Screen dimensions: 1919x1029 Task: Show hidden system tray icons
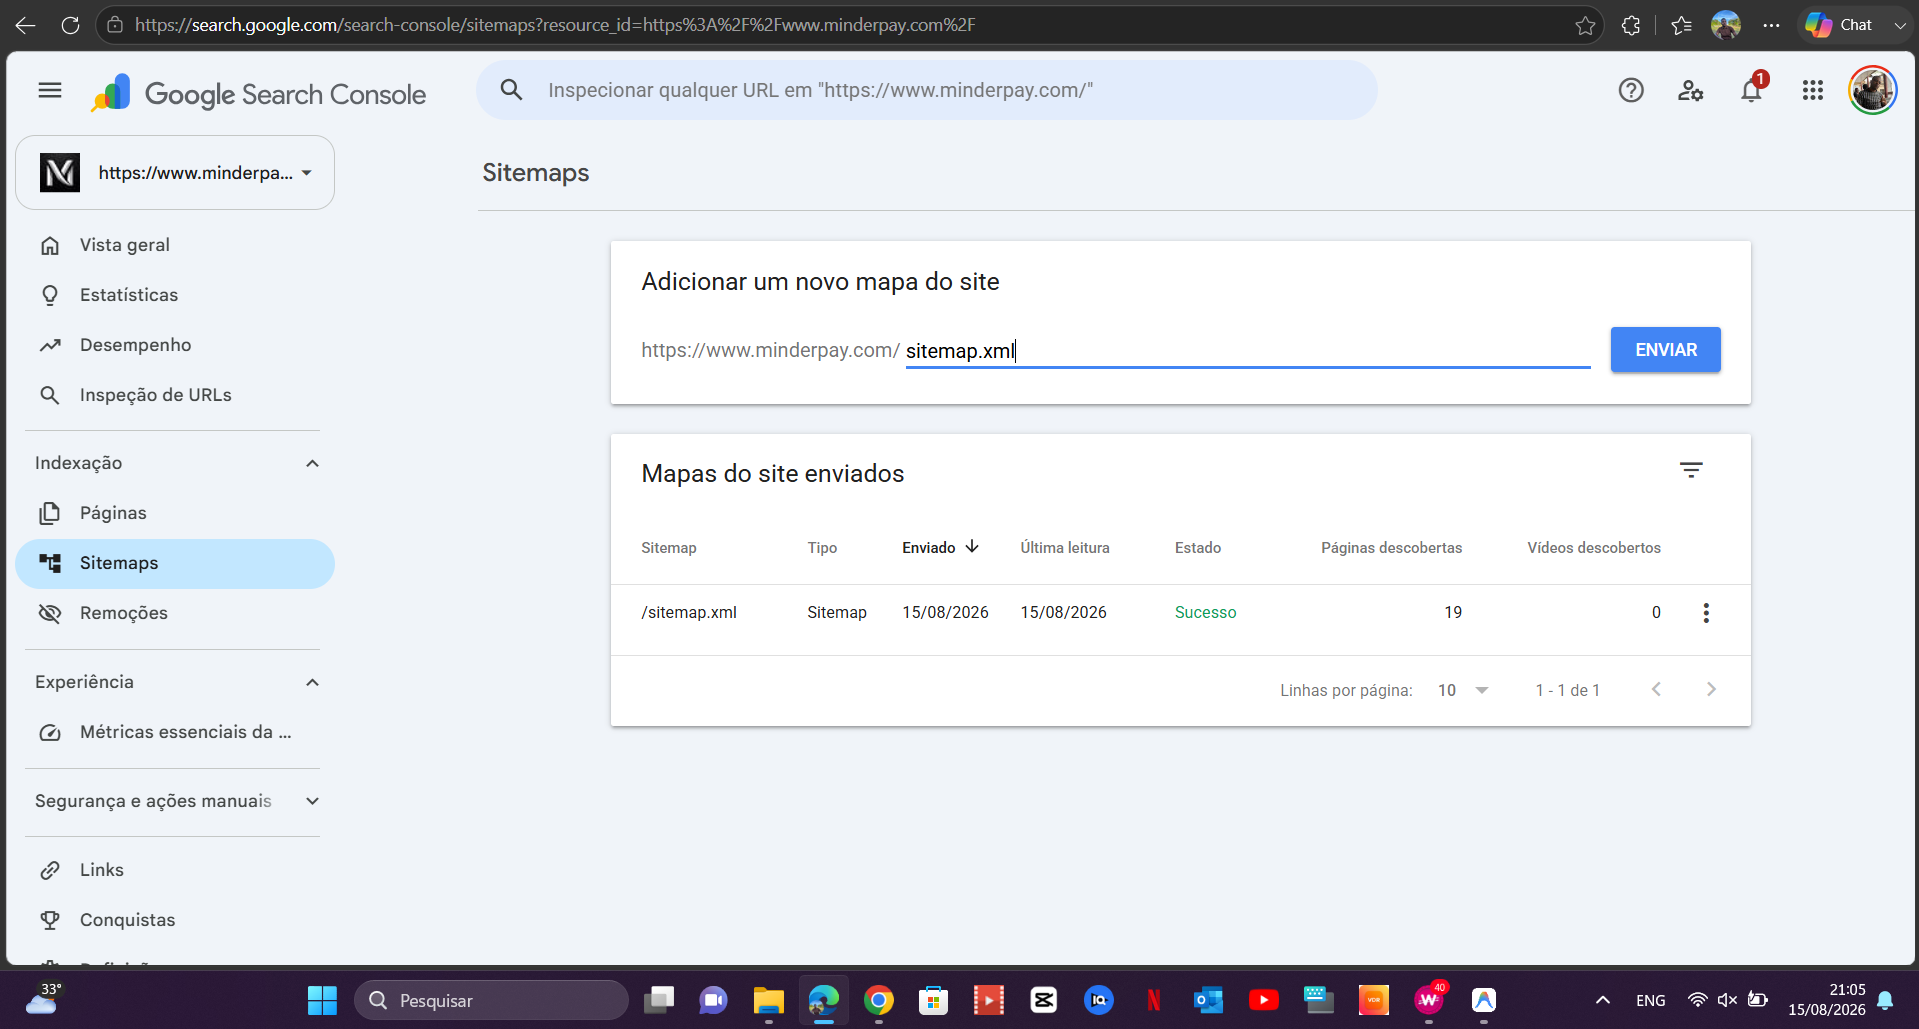tap(1602, 1000)
